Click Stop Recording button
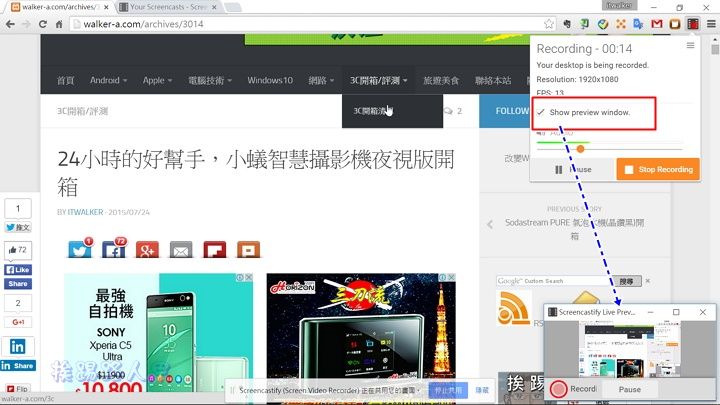720x405 pixels. (x=658, y=169)
